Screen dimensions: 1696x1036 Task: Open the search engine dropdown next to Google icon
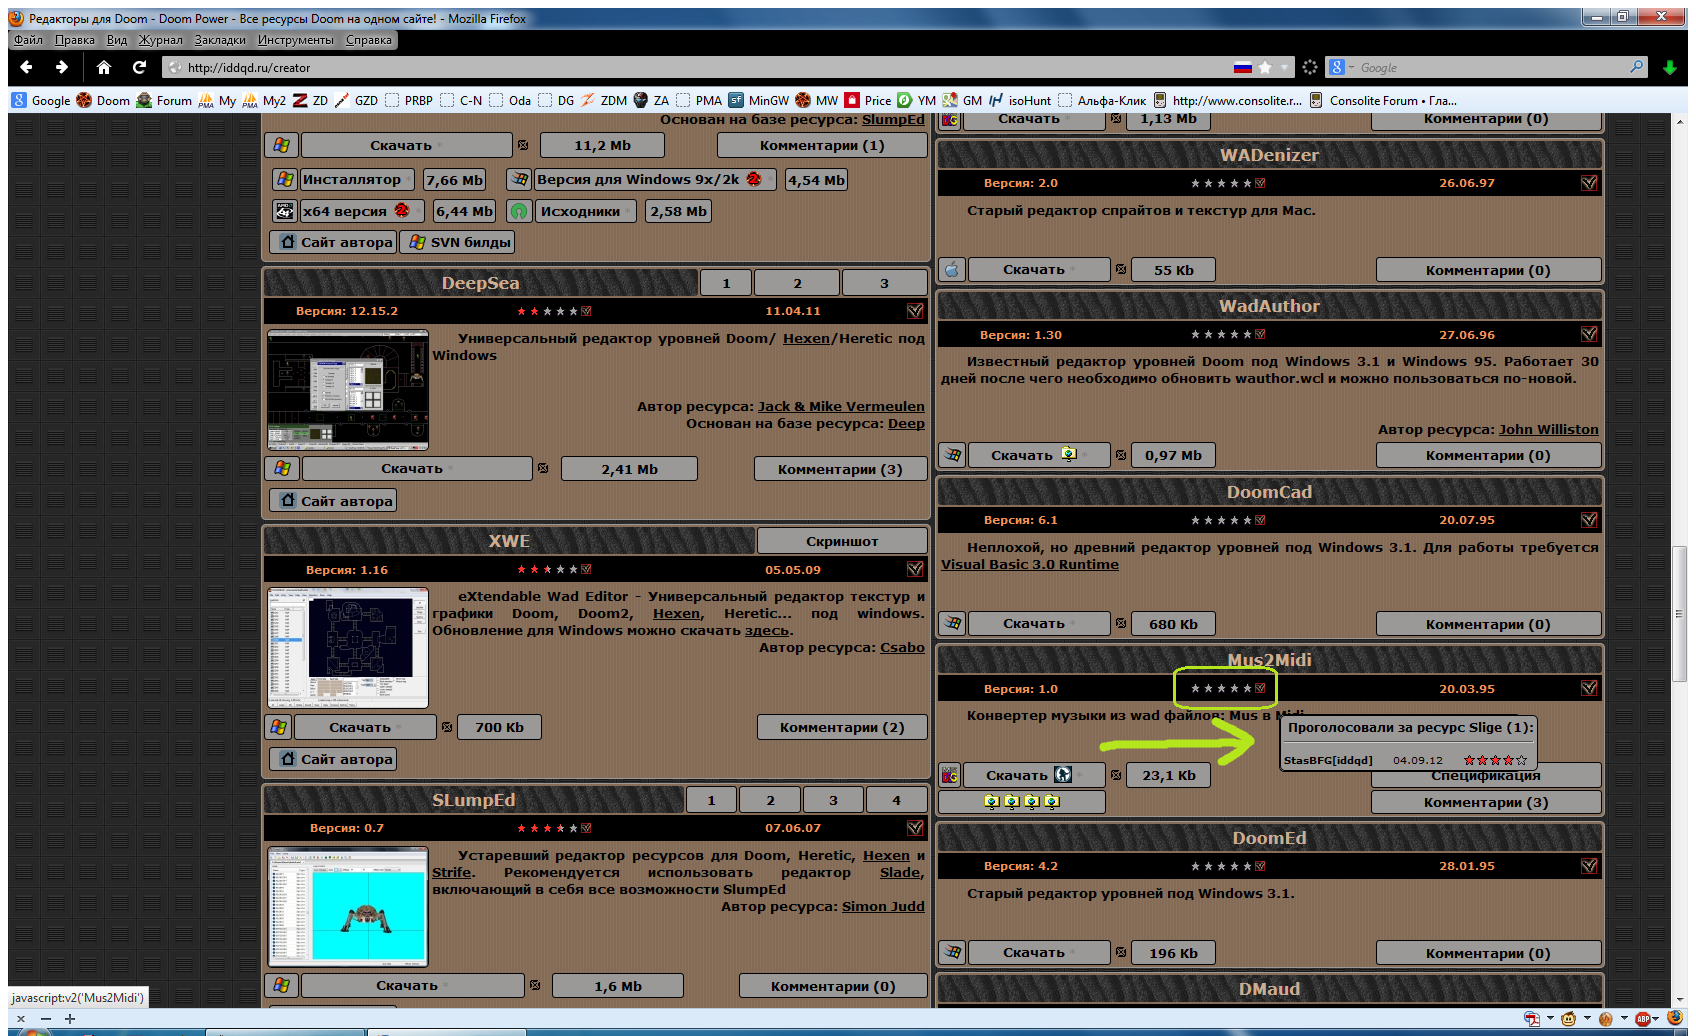[1351, 68]
